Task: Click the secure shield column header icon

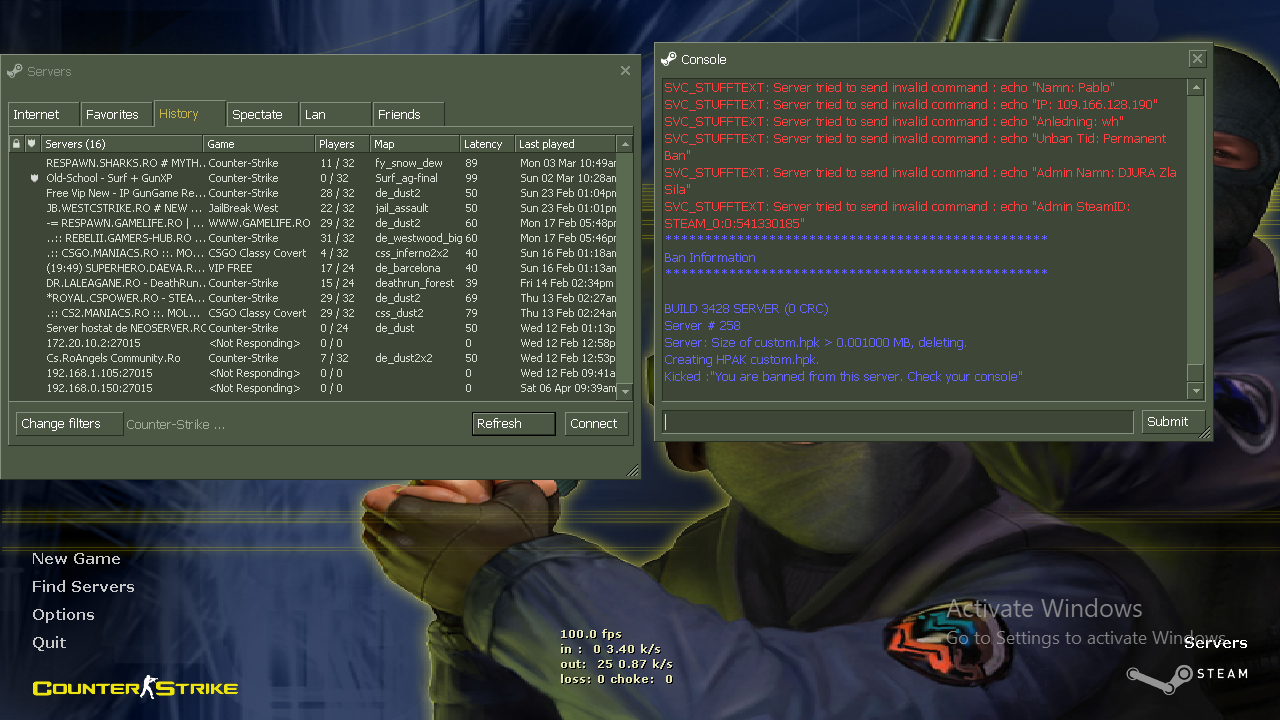Action: 31,144
